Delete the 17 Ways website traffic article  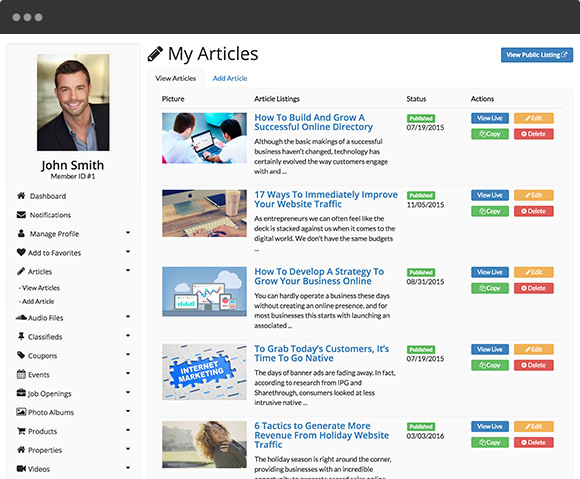(x=533, y=211)
